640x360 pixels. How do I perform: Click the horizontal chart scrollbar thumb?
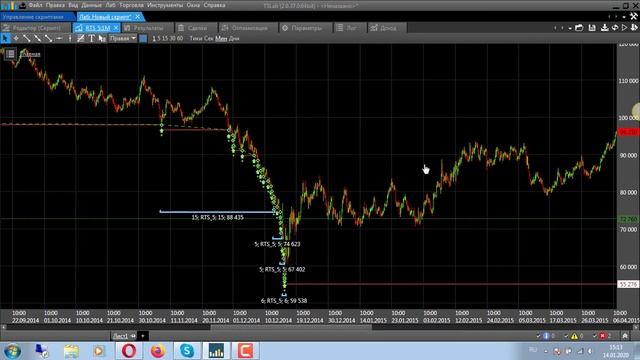[291, 327]
